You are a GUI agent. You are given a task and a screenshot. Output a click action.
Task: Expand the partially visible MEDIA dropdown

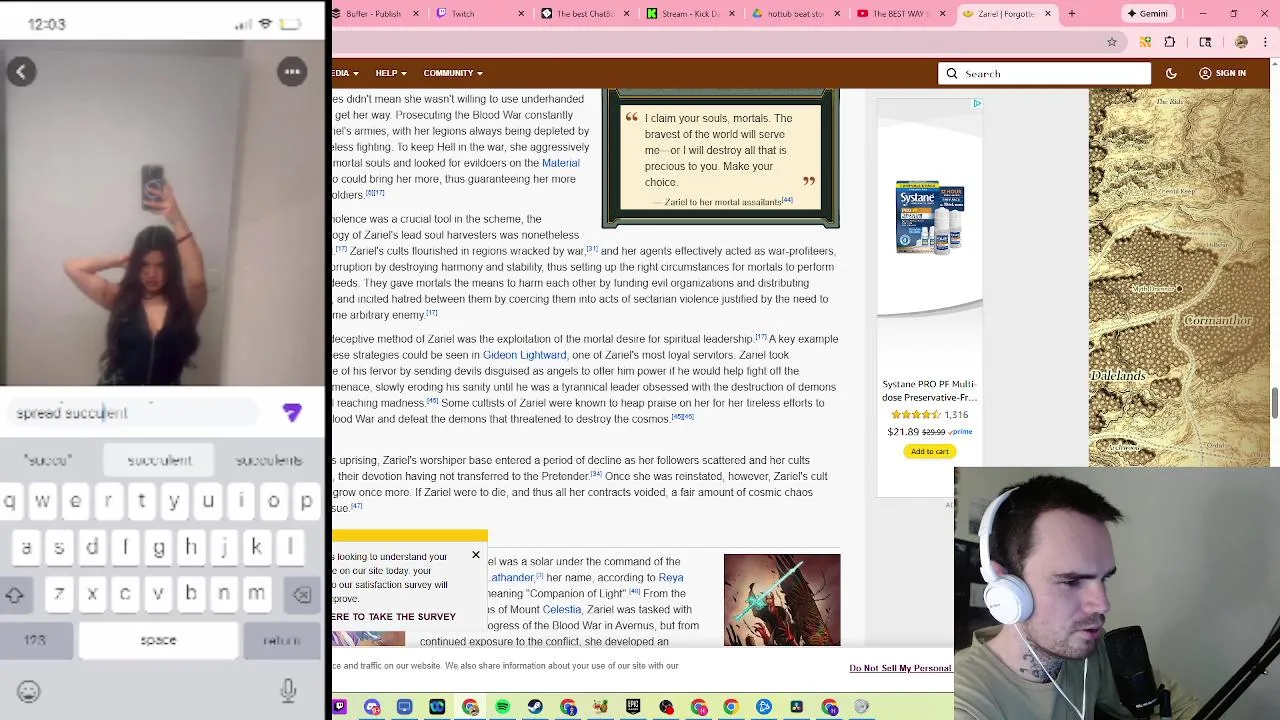coord(346,73)
